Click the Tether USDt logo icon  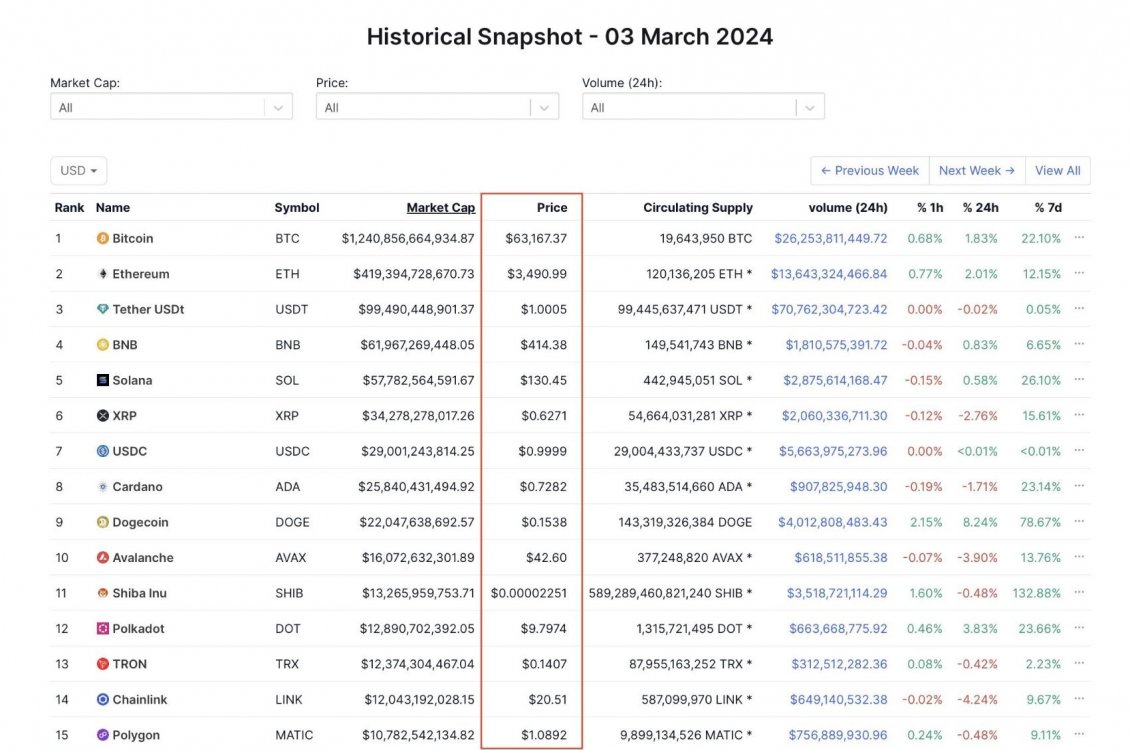coord(102,310)
